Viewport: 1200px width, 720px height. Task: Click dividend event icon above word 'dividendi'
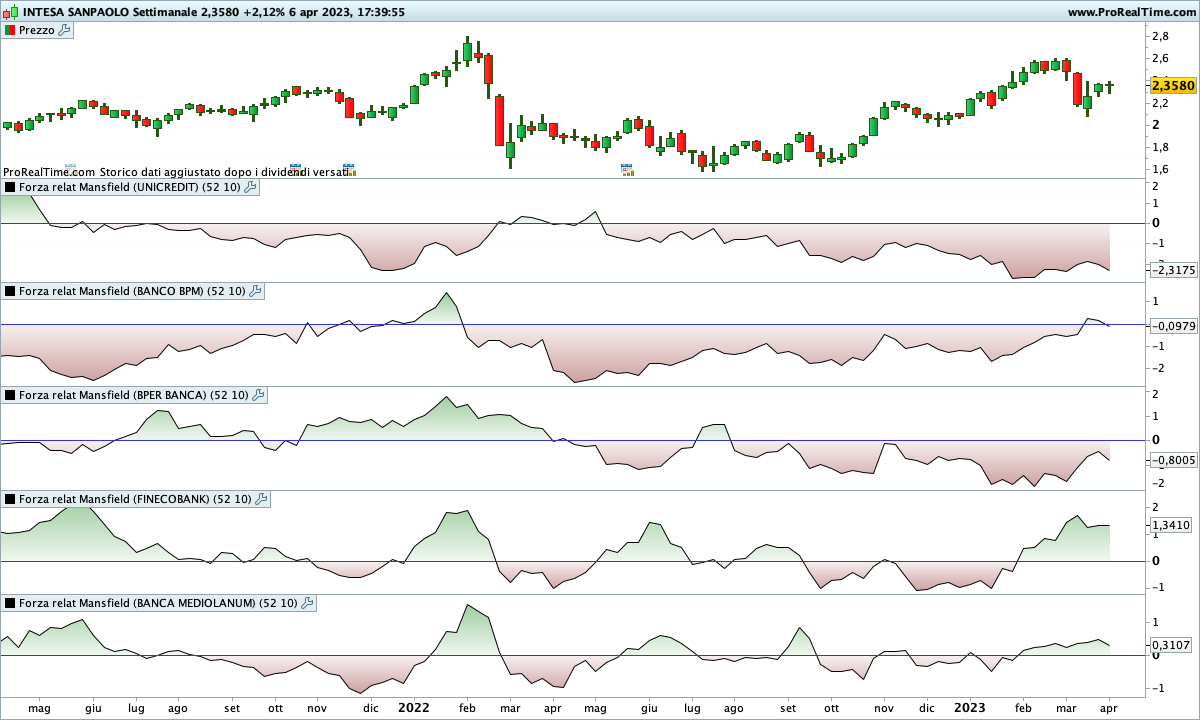click(x=295, y=170)
